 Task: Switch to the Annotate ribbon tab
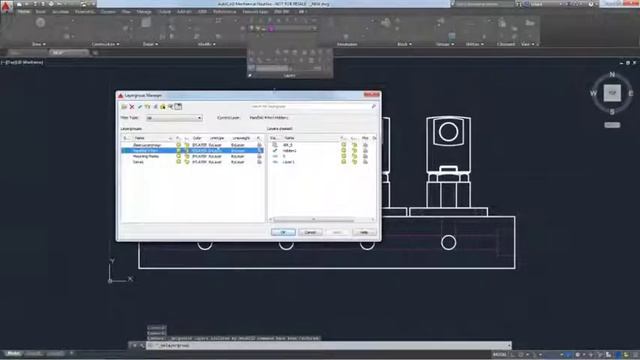(60, 11)
